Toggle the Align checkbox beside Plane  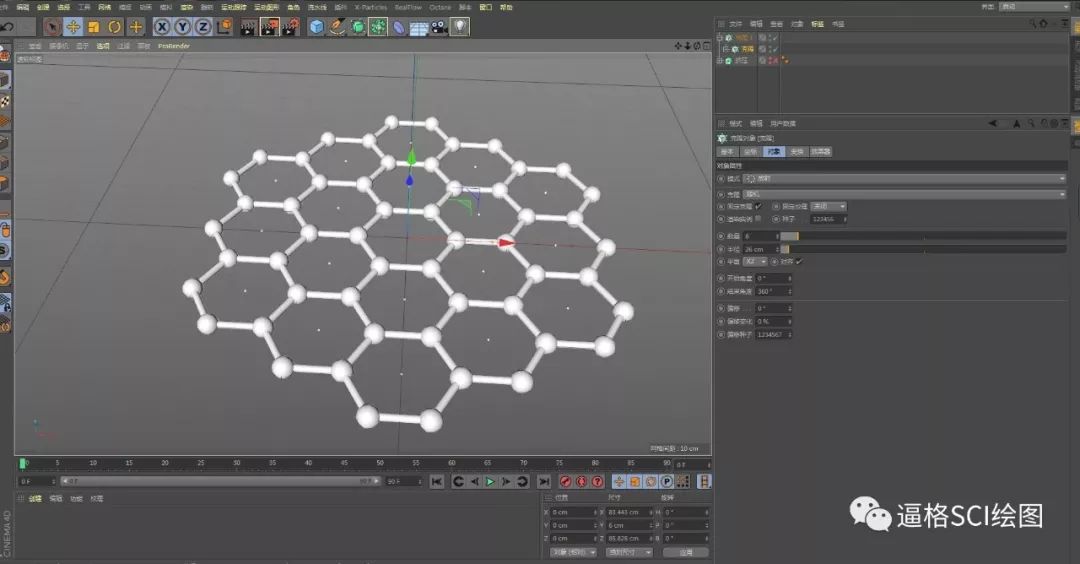(799, 262)
